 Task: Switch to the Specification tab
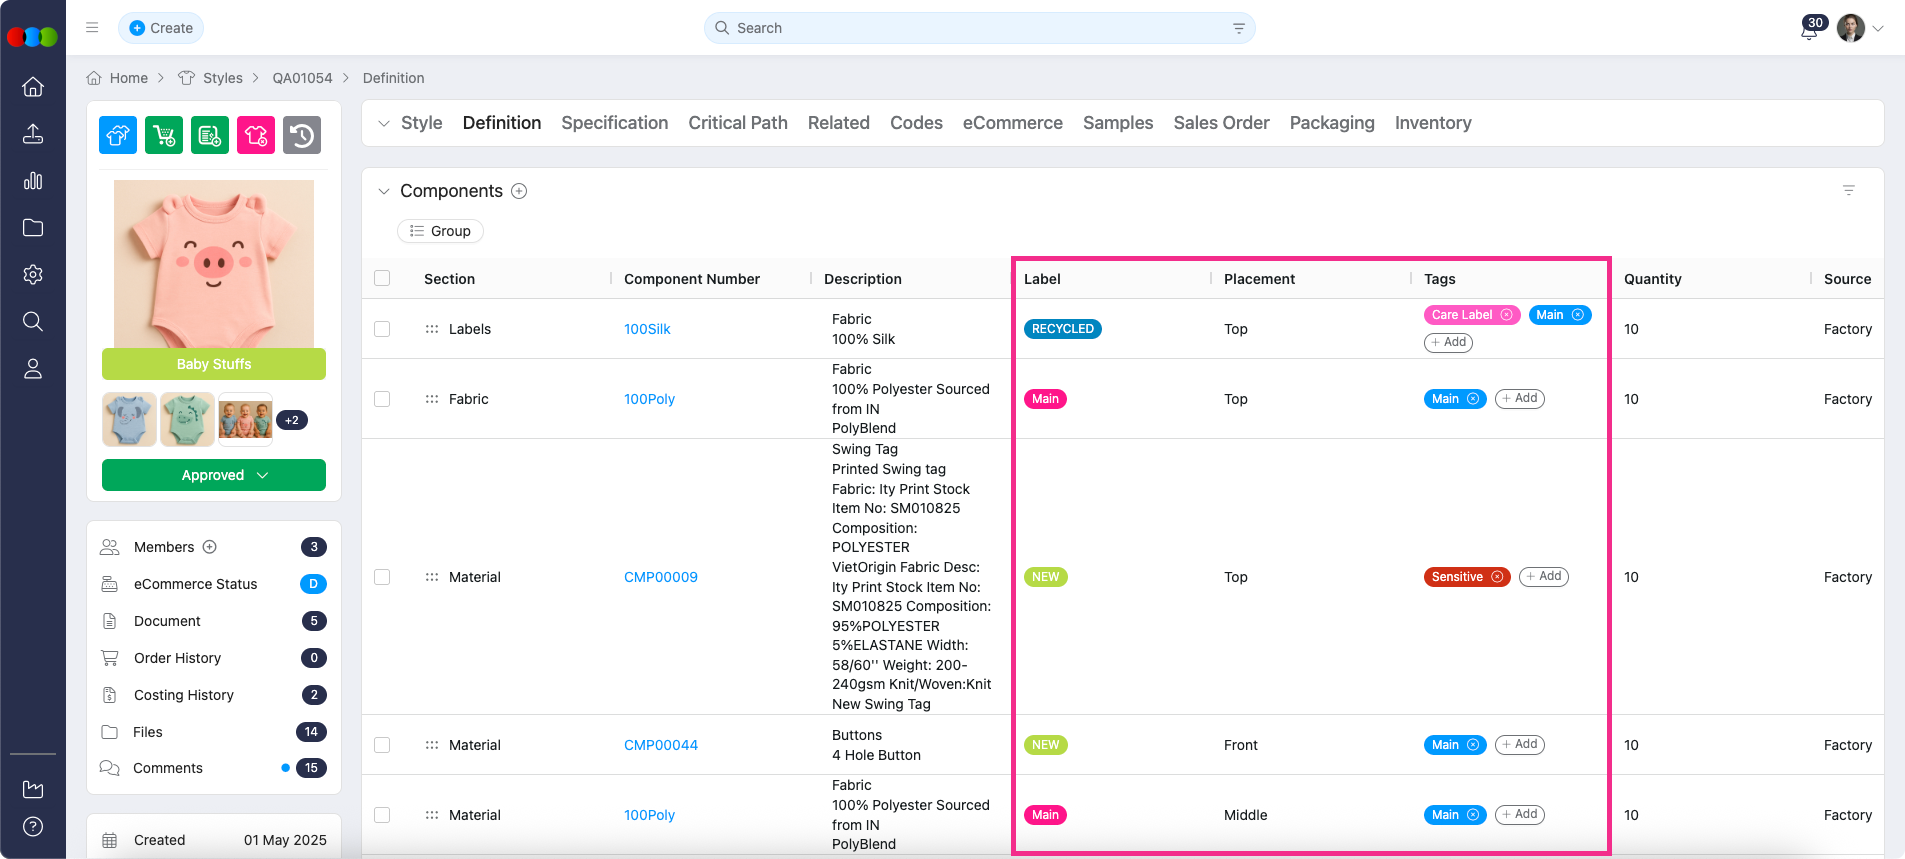click(614, 123)
